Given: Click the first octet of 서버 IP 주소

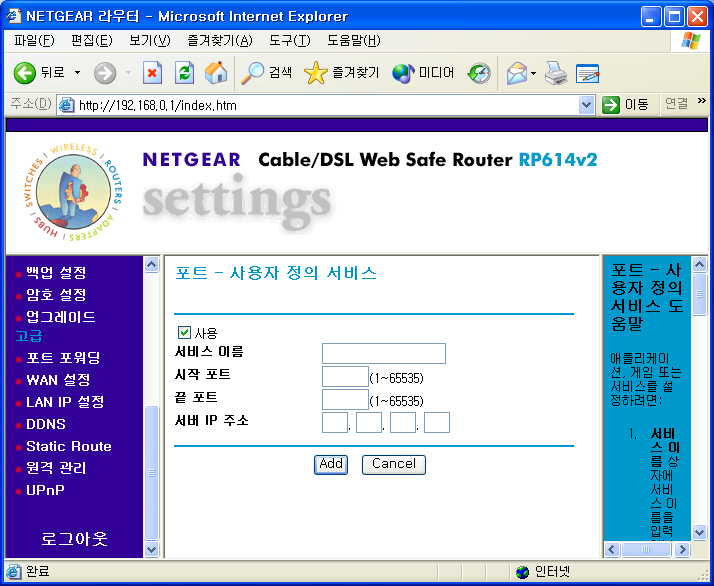Looking at the screenshot, I should pyautogui.click(x=335, y=423).
